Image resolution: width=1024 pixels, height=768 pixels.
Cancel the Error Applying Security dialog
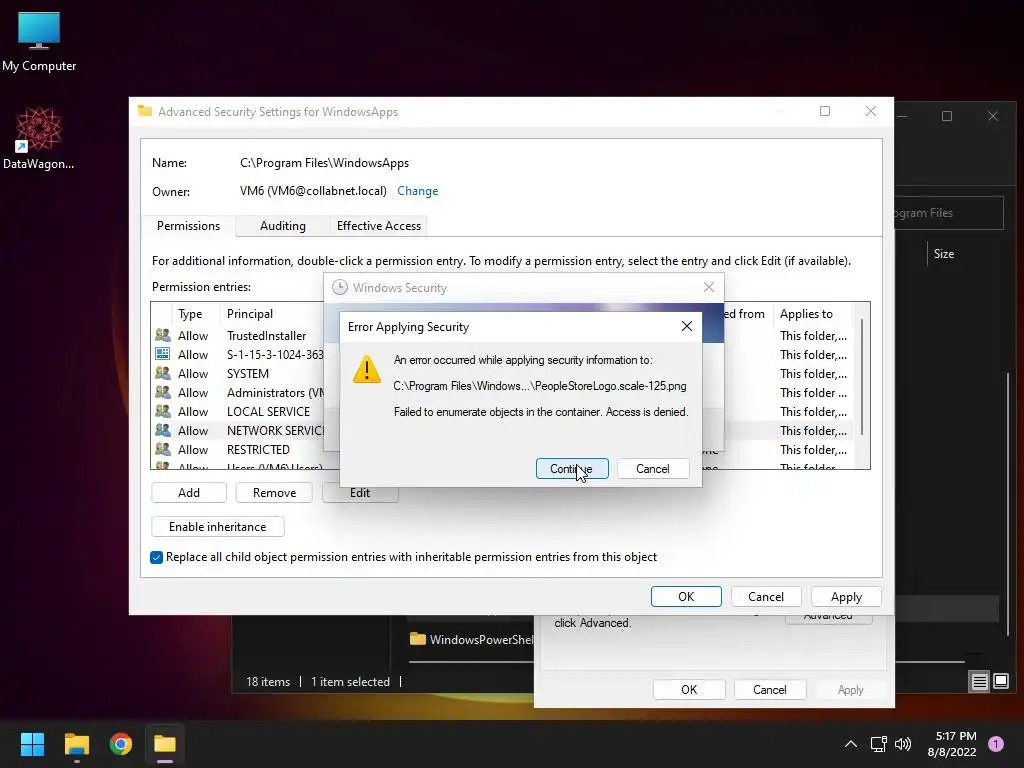pos(652,469)
